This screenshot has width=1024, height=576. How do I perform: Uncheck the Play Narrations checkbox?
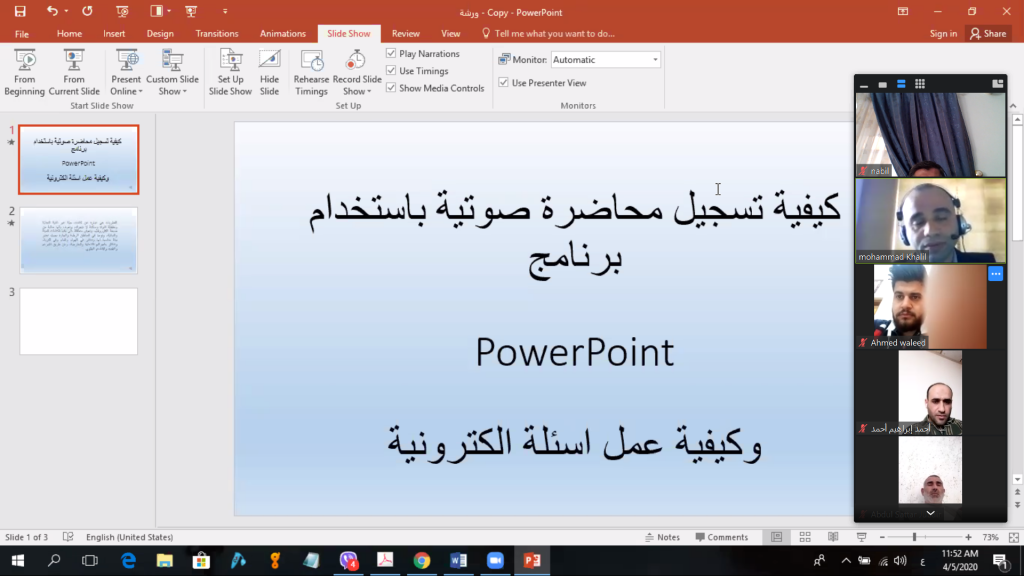tap(392, 54)
